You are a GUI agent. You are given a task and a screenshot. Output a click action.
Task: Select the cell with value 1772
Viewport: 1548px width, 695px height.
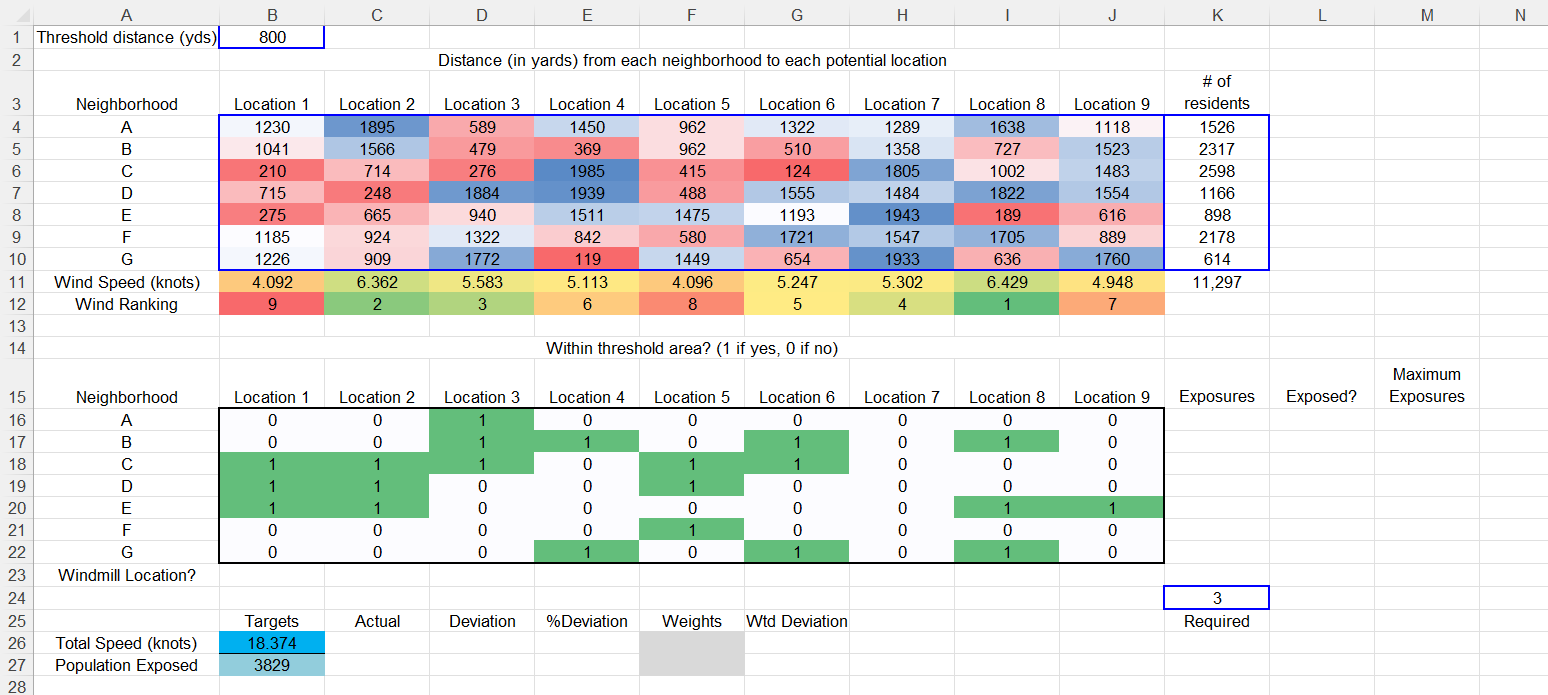(x=482, y=259)
